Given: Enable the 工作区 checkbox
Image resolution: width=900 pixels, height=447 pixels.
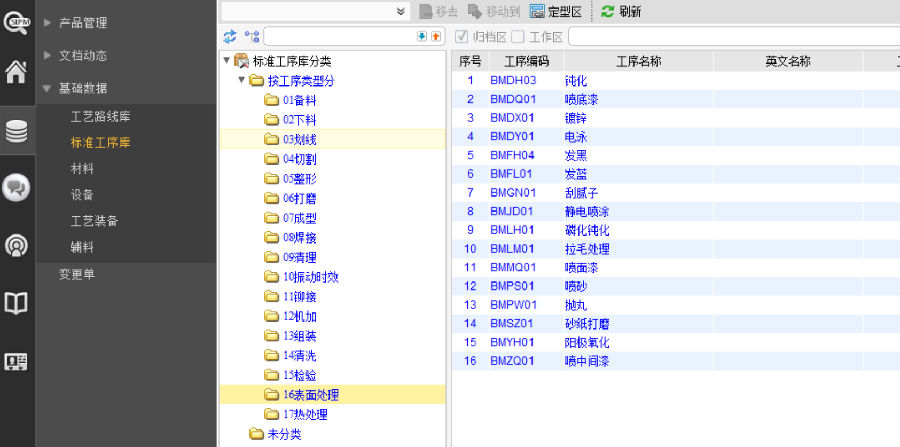Looking at the screenshot, I should point(518,37).
